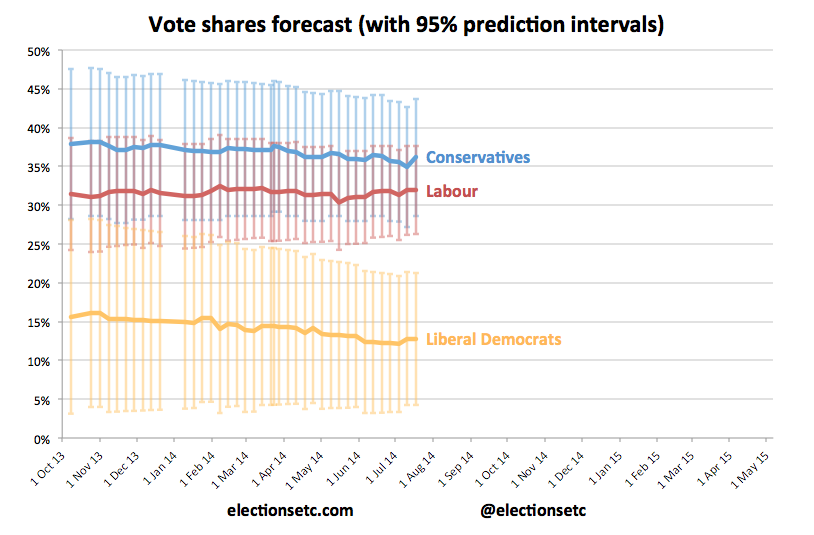The width and height of the screenshot is (814, 535).
Task: Click the chart title about vote shares forecast
Action: coord(407,24)
